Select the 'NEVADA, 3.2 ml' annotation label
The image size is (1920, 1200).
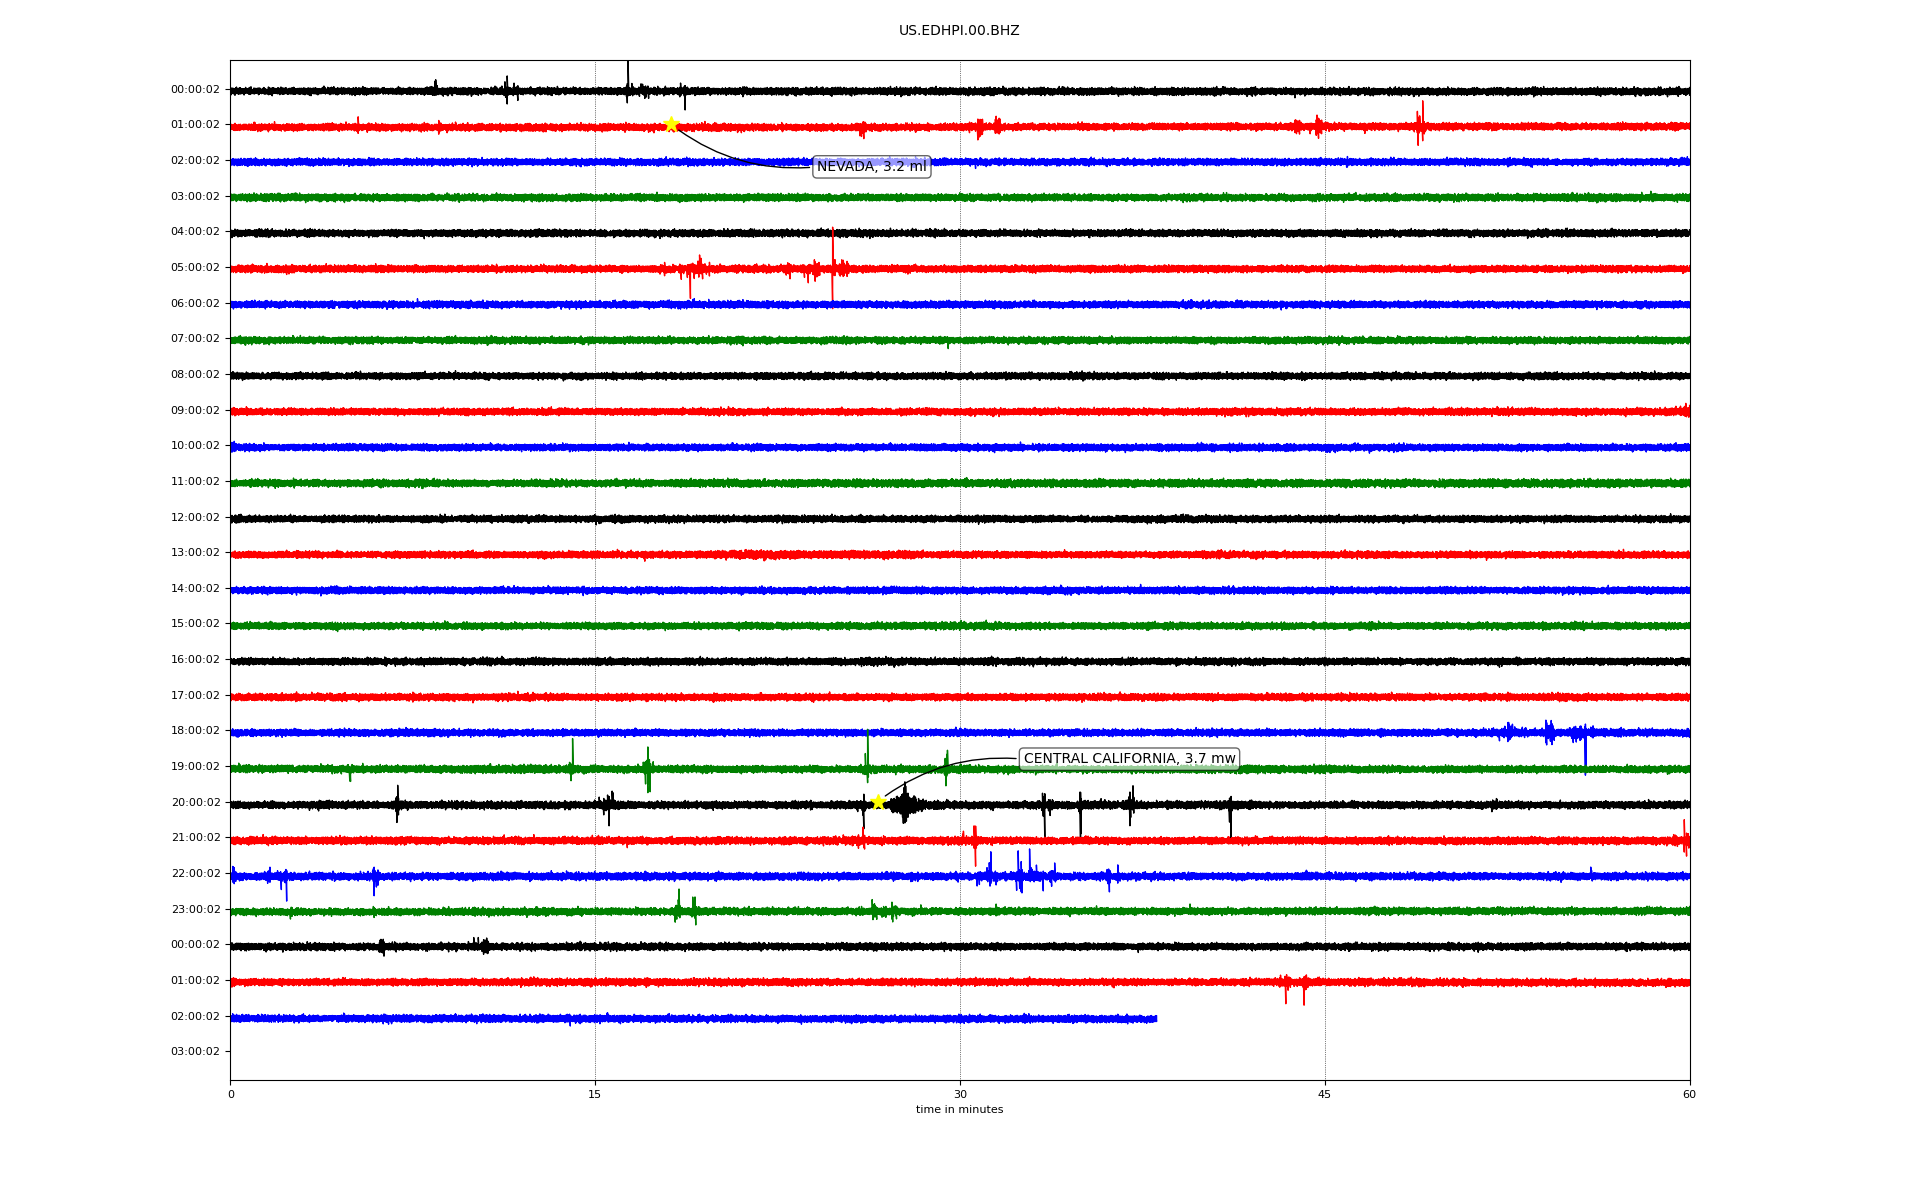(x=872, y=167)
